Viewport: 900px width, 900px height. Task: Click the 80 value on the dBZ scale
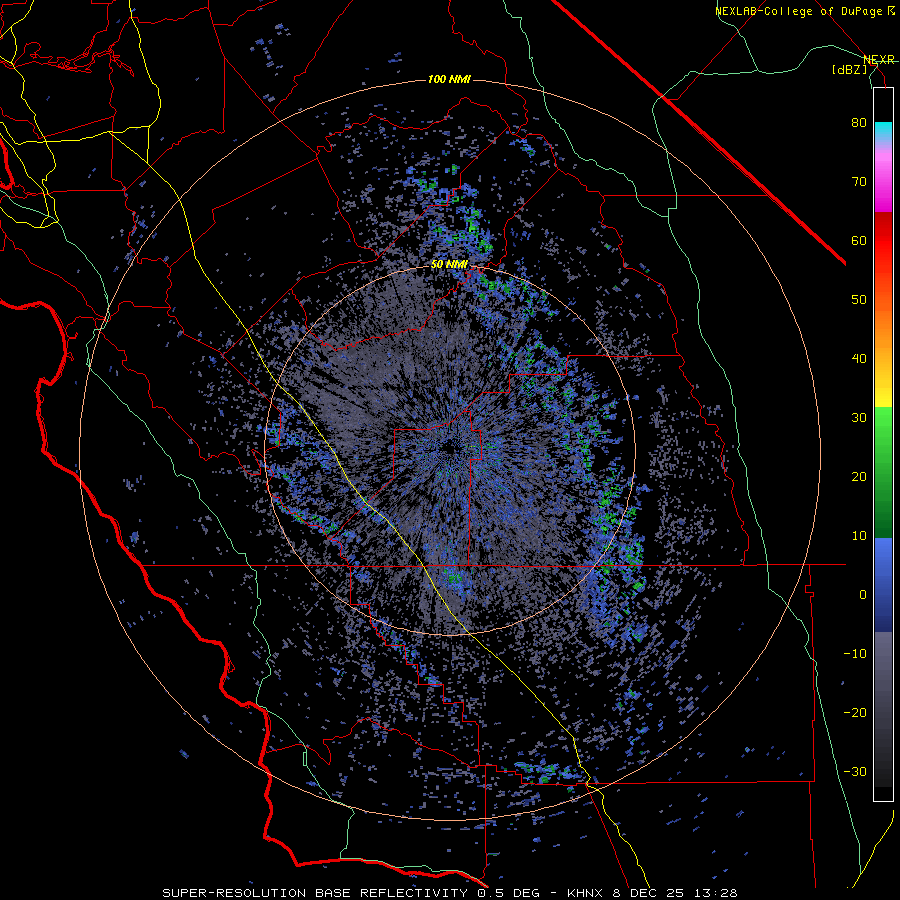coord(859,122)
